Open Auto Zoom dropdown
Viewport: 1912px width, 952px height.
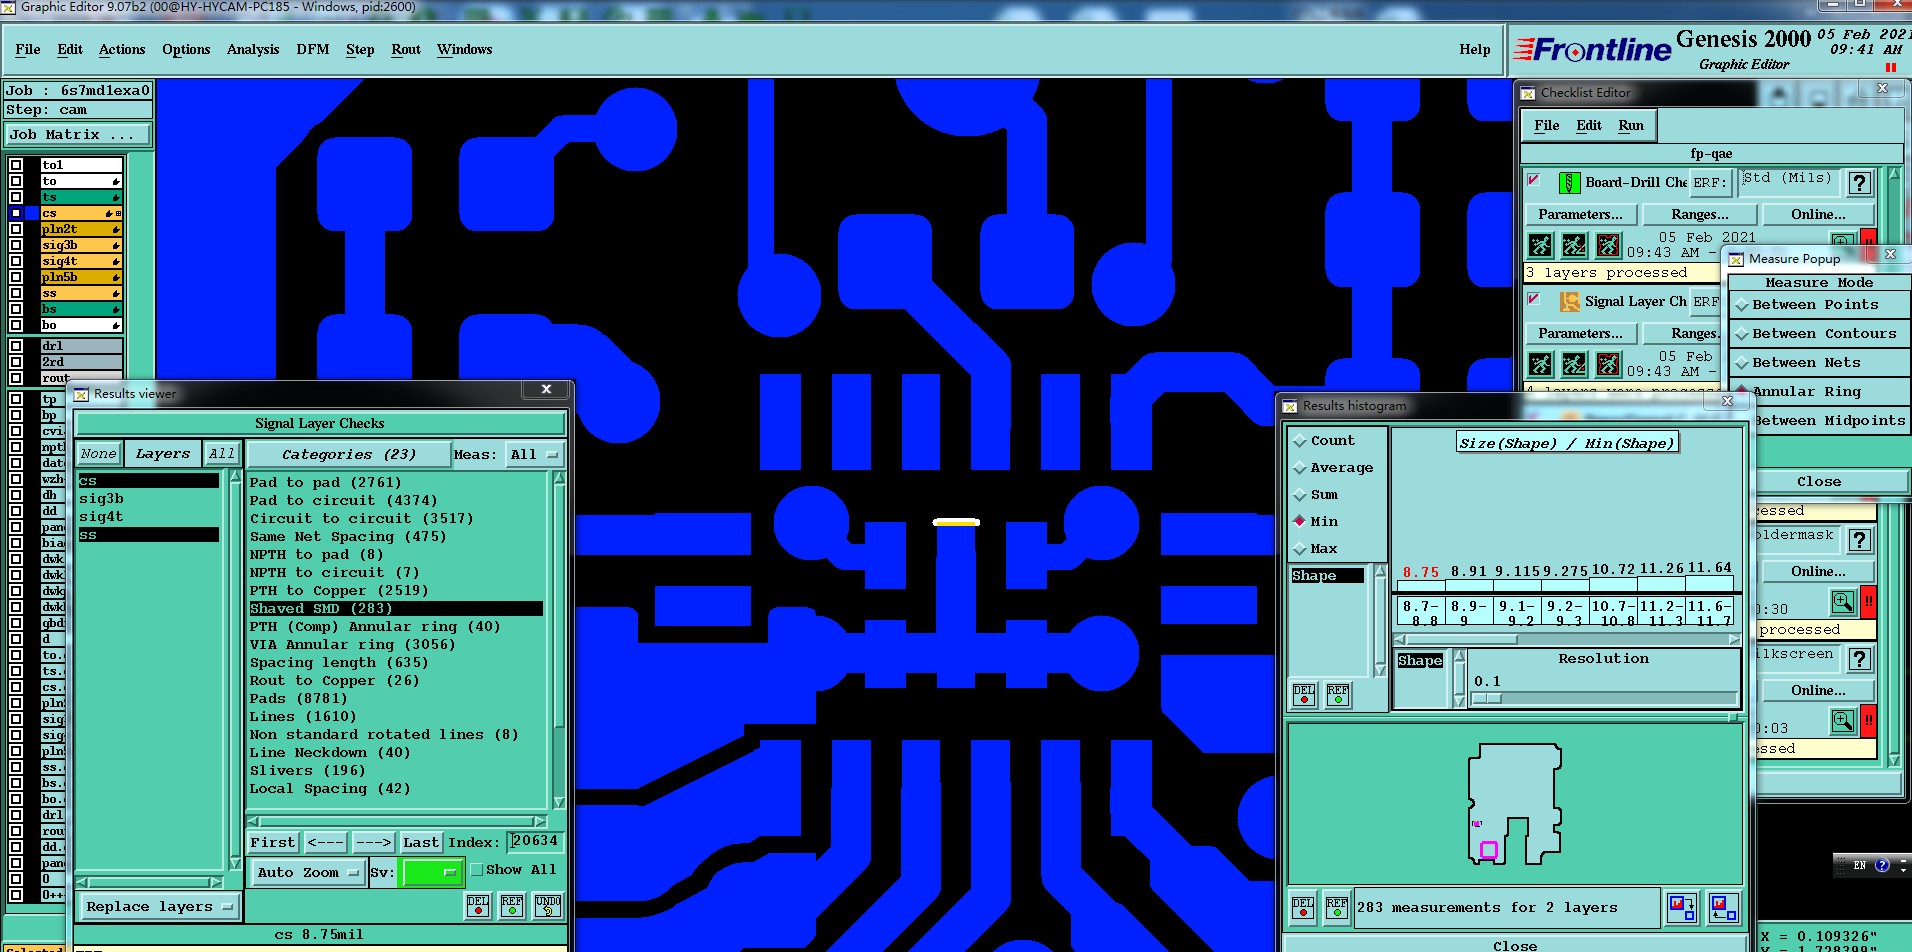(x=307, y=873)
